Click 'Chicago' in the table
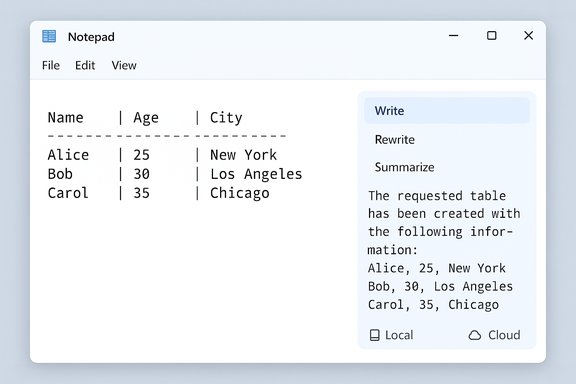 pos(240,193)
